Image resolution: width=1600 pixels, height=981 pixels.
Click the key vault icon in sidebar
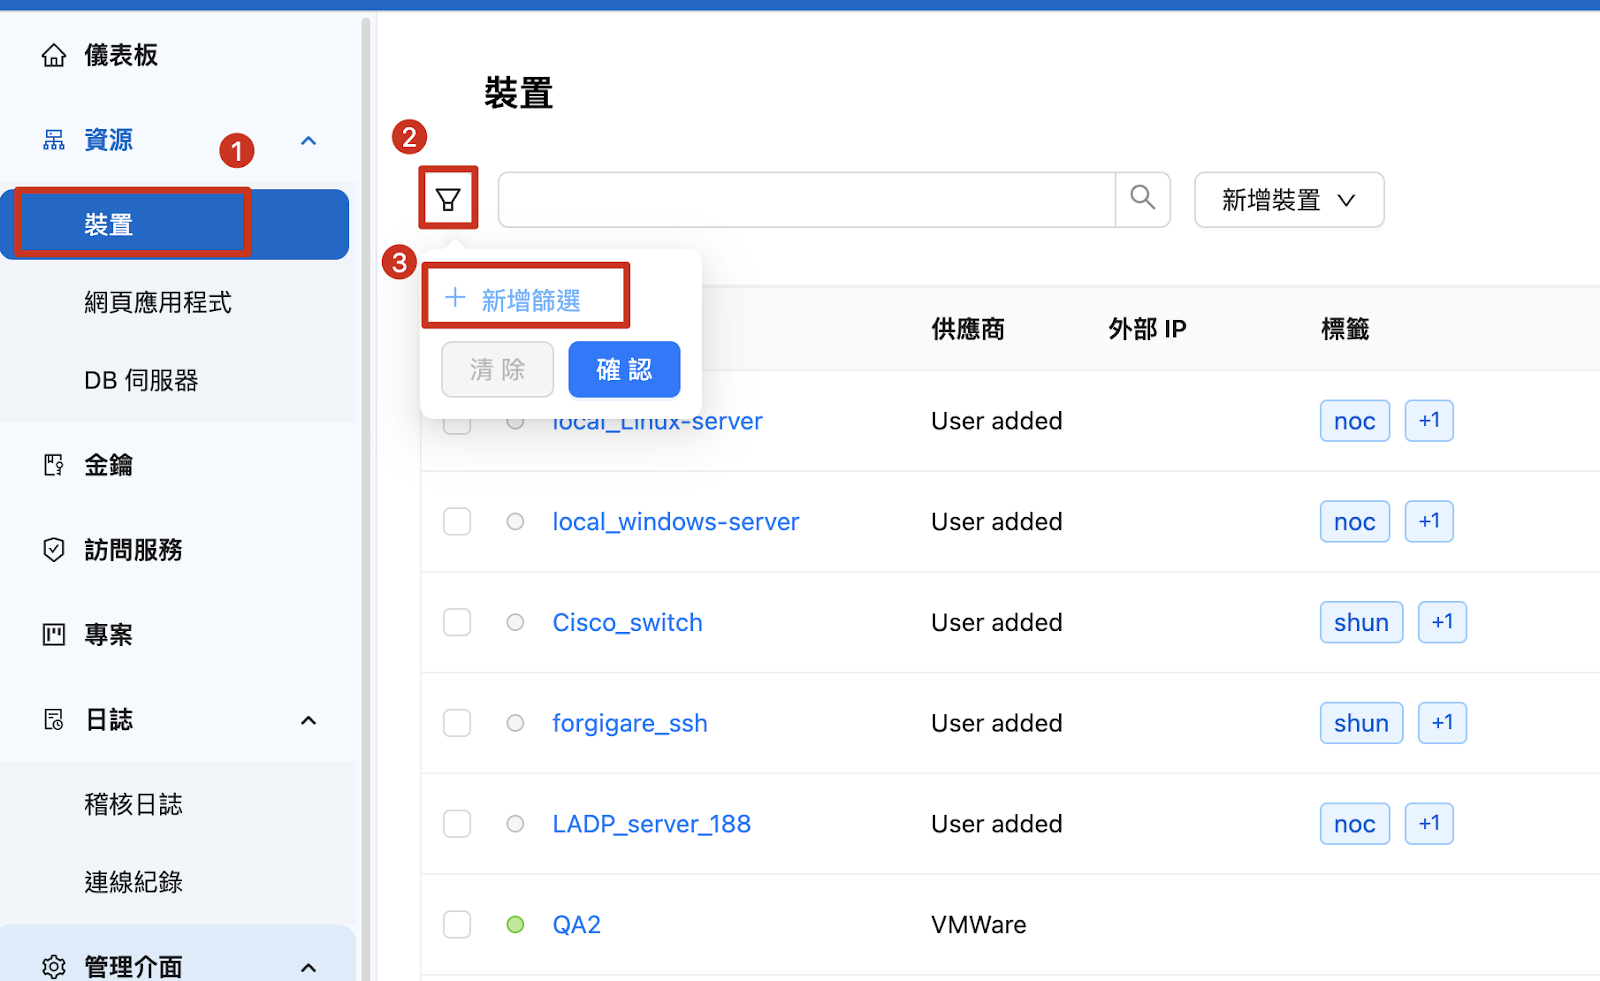click(x=54, y=465)
